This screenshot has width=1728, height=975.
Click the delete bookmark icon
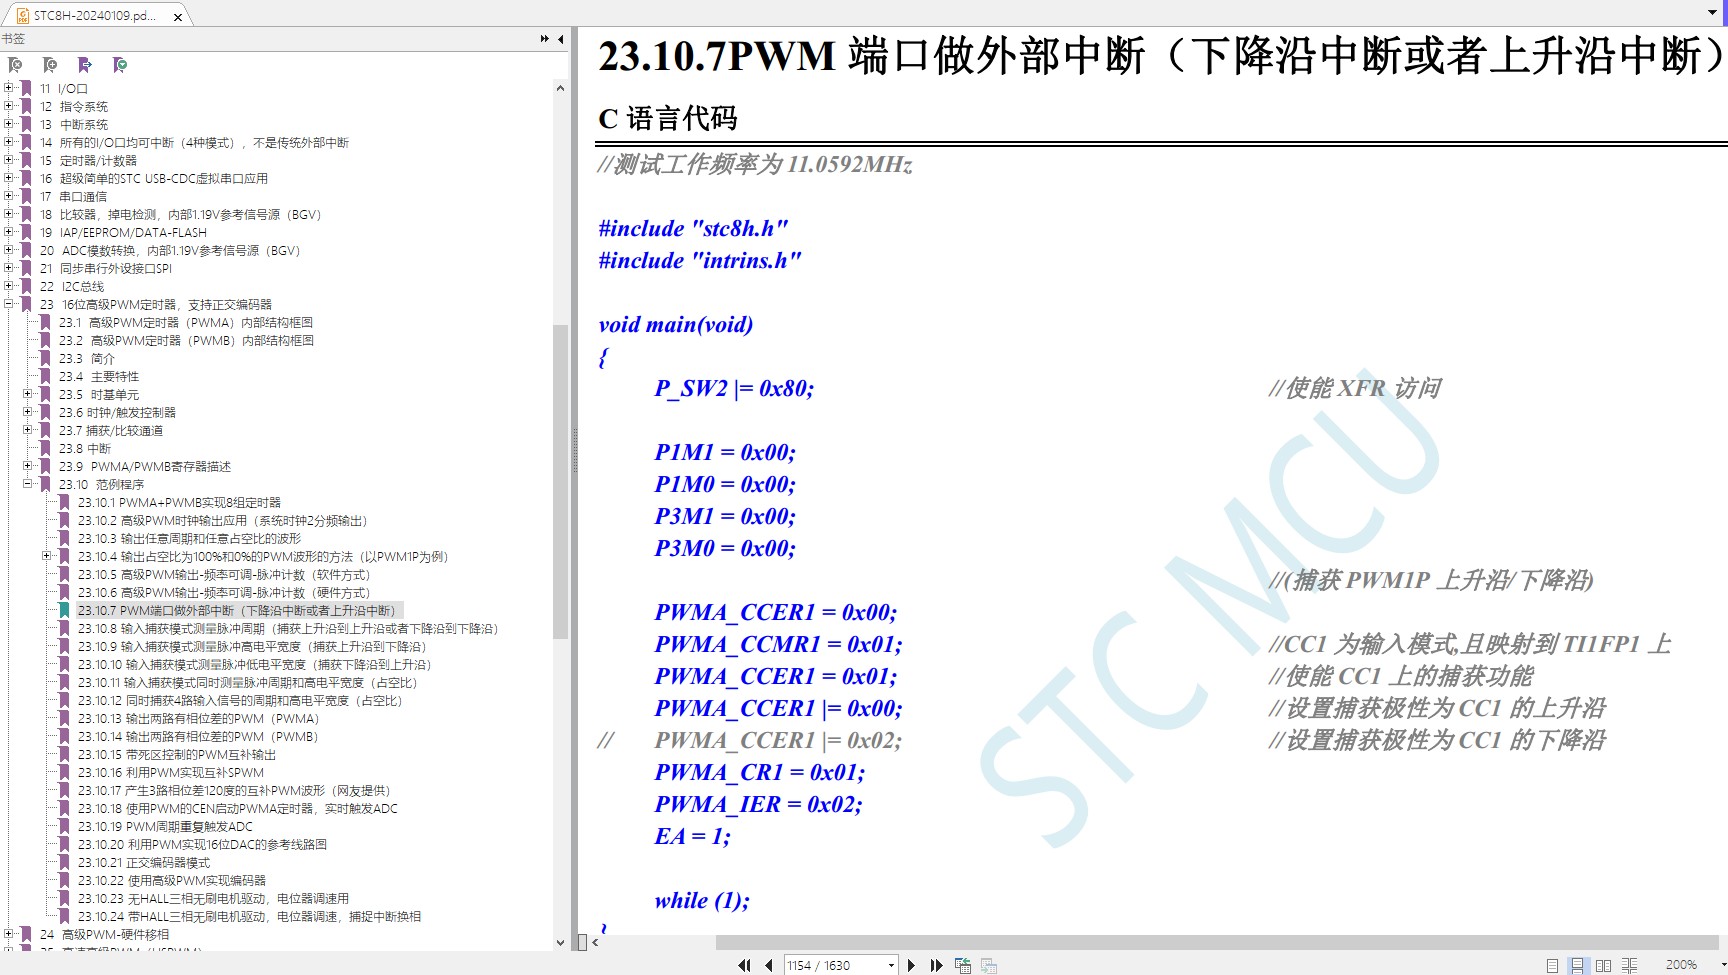tap(15, 65)
